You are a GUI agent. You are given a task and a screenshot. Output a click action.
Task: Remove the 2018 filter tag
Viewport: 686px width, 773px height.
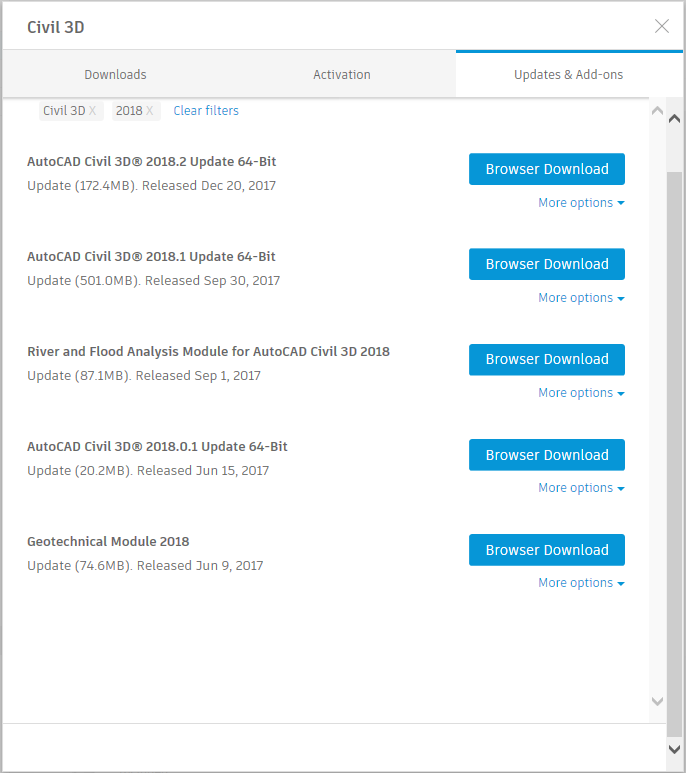click(x=149, y=111)
